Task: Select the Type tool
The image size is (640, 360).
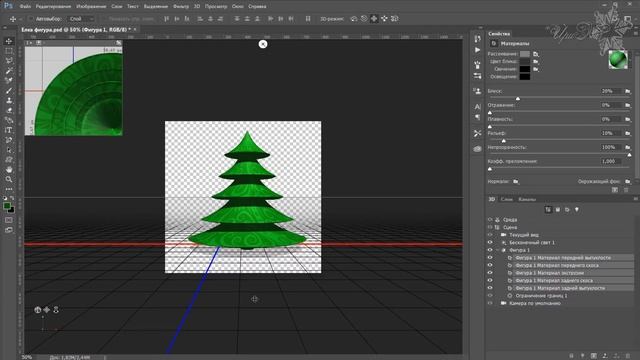Action: [9, 130]
